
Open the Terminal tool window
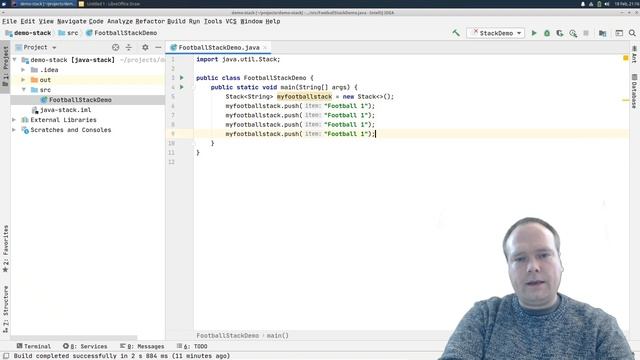click(x=33, y=346)
